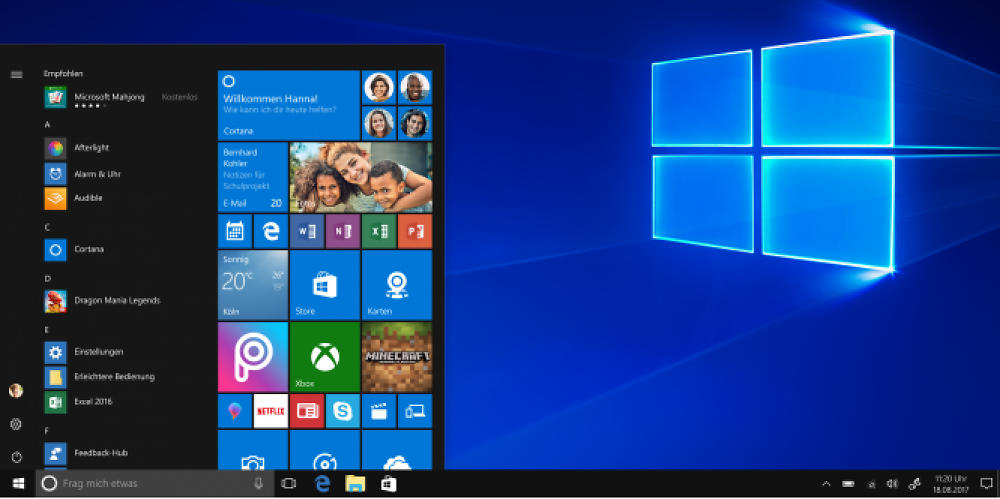Open the E-Mail tile from Bernhard Kohler
Viewport: 1000px width, 499px height.
pyautogui.click(x=253, y=177)
